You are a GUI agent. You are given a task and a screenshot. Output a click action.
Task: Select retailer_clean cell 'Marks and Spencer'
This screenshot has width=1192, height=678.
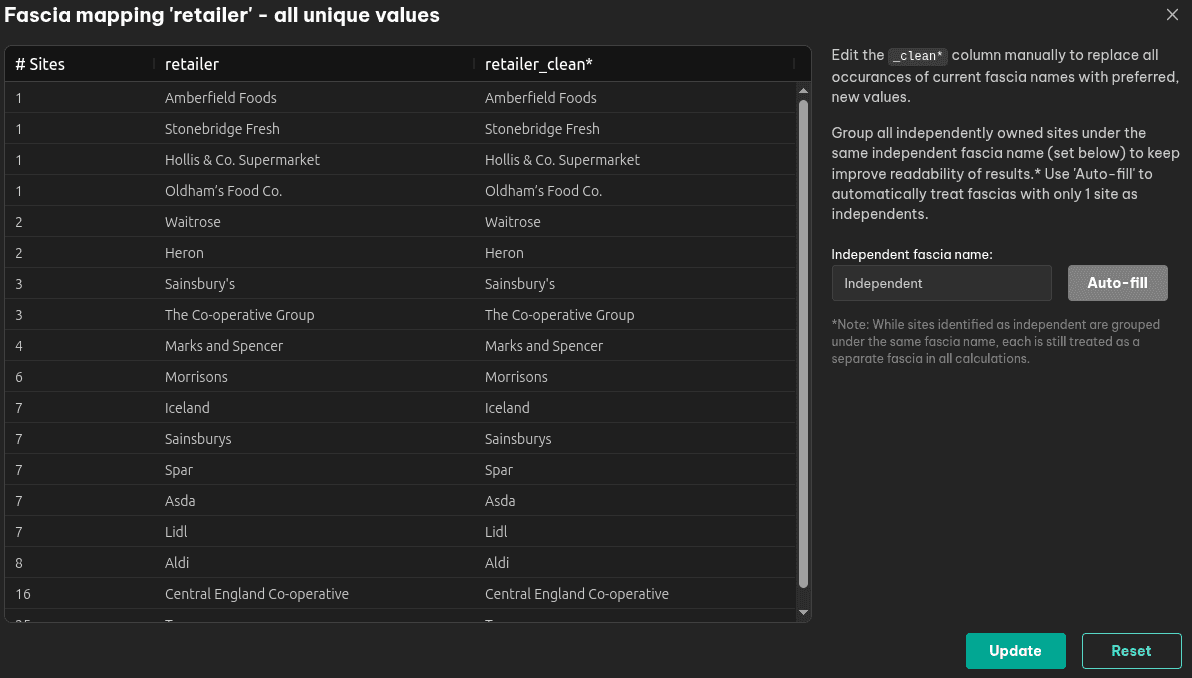tap(635, 346)
